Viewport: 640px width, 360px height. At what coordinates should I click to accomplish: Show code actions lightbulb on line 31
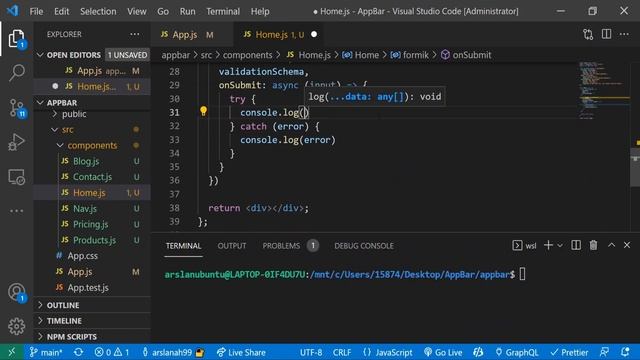click(203, 111)
